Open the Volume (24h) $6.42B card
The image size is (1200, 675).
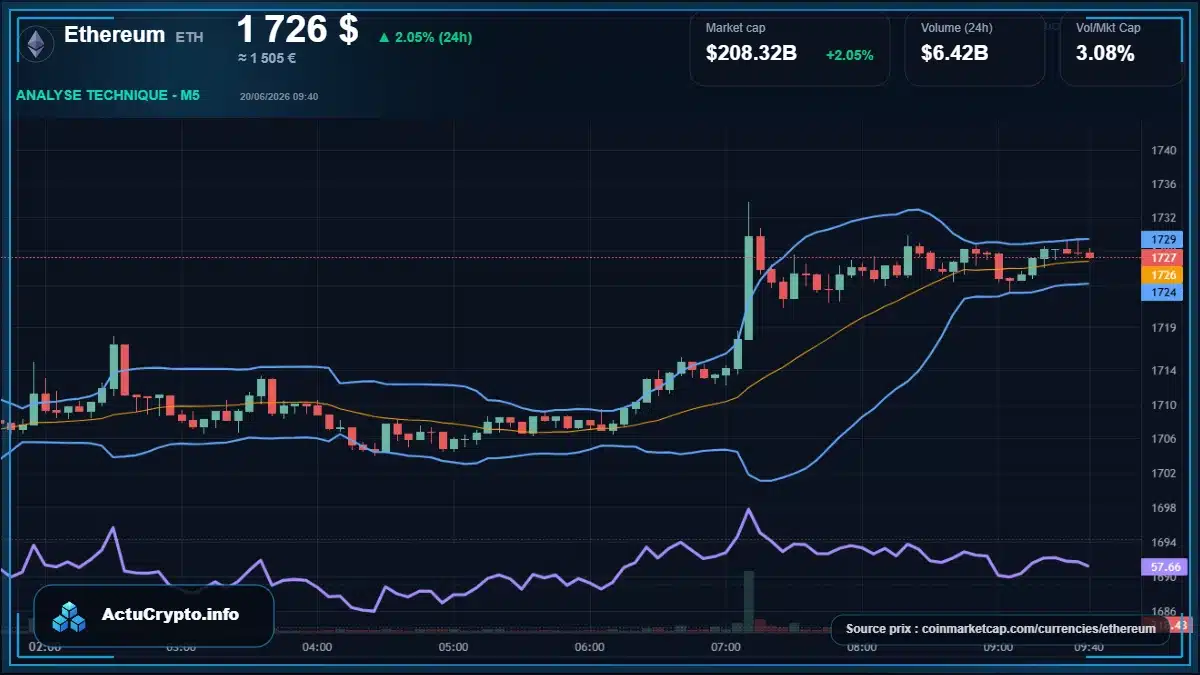point(975,48)
